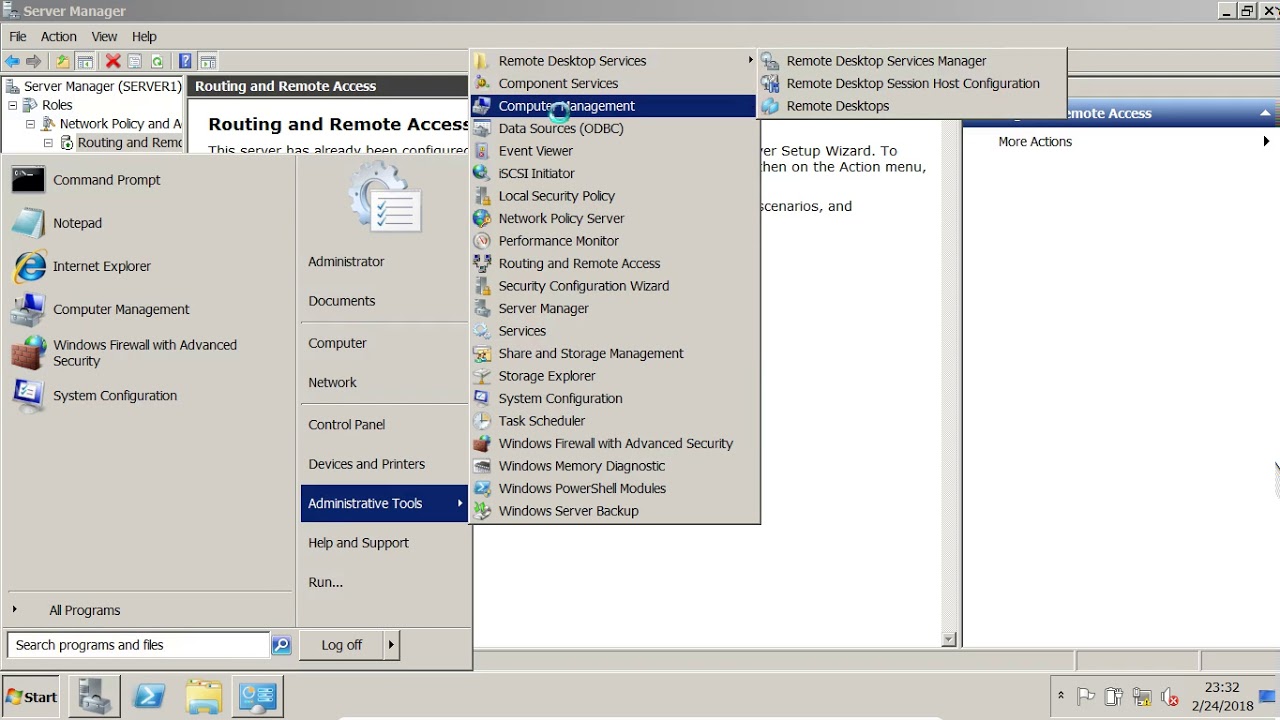1280x720 pixels.
Task: Collapse the Actions pane section header arrow
Action: click(x=1265, y=113)
